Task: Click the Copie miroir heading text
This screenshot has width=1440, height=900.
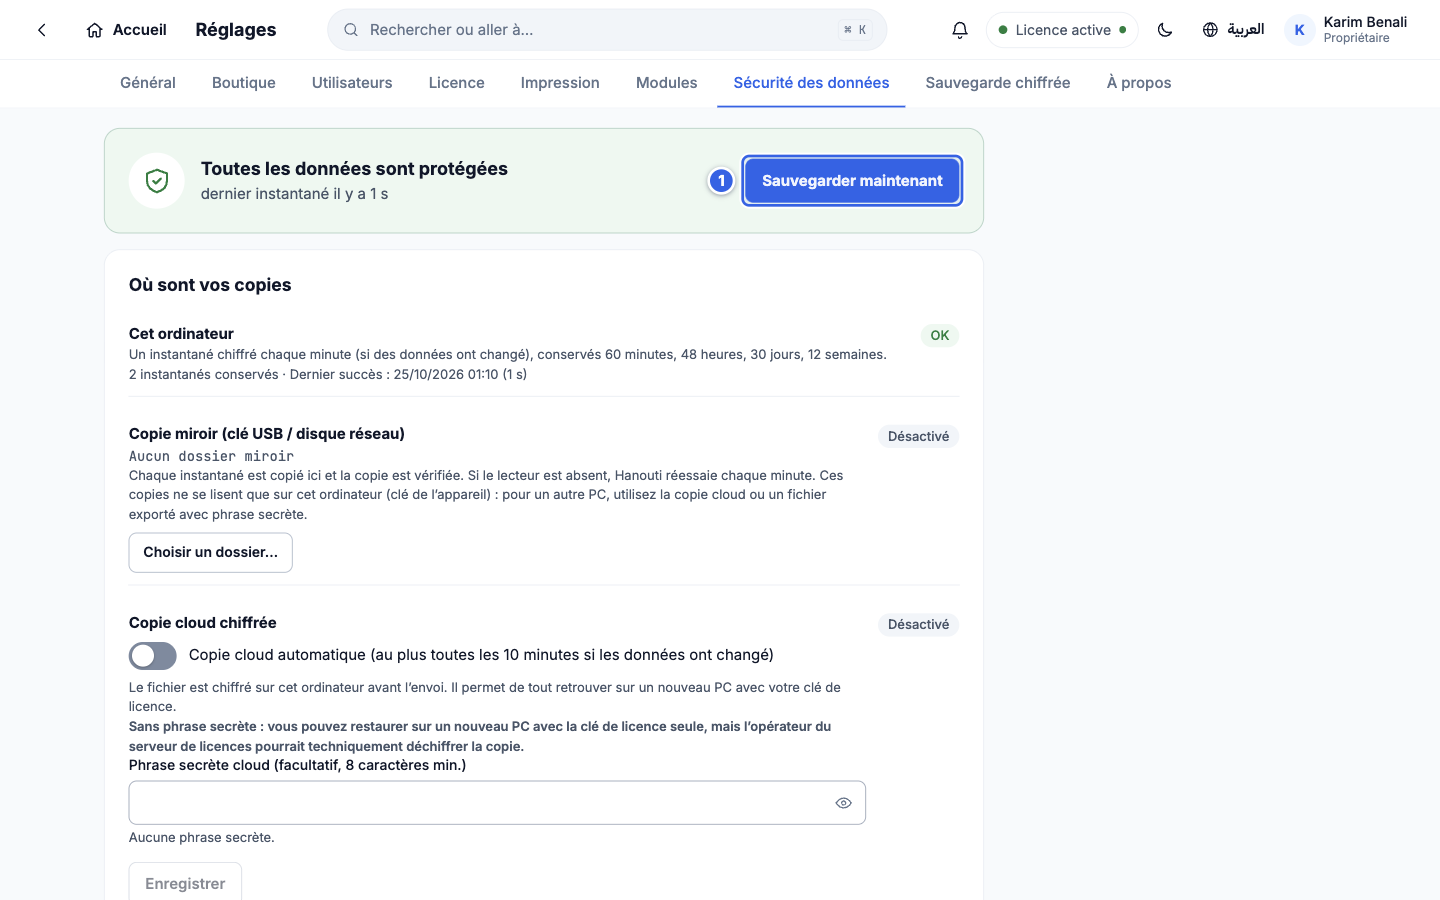Action: (267, 434)
